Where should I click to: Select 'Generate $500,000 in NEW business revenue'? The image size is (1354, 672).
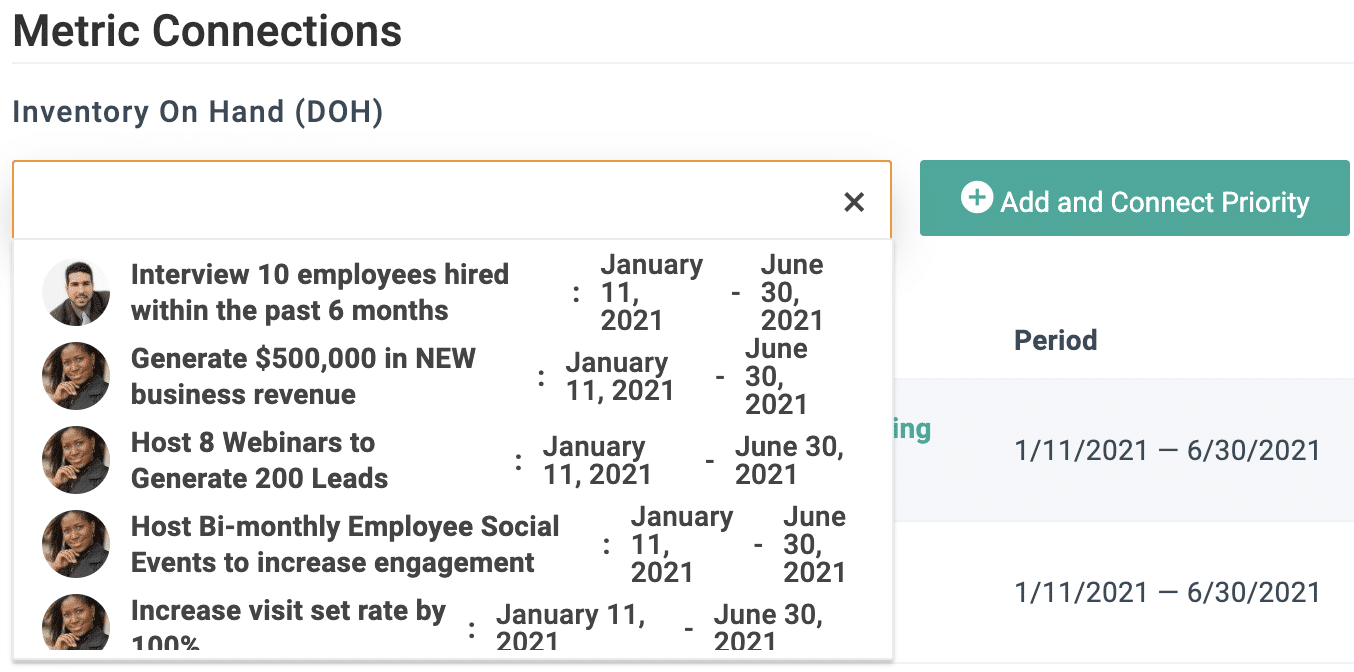click(x=303, y=376)
